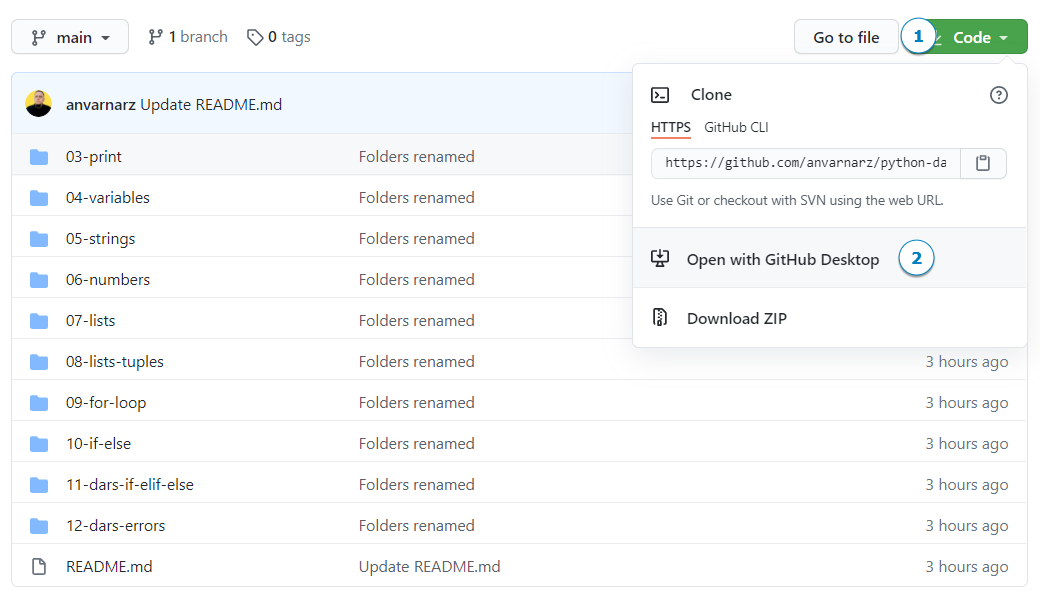Select Download ZIP option
The height and width of the screenshot is (595, 1040).
click(736, 318)
